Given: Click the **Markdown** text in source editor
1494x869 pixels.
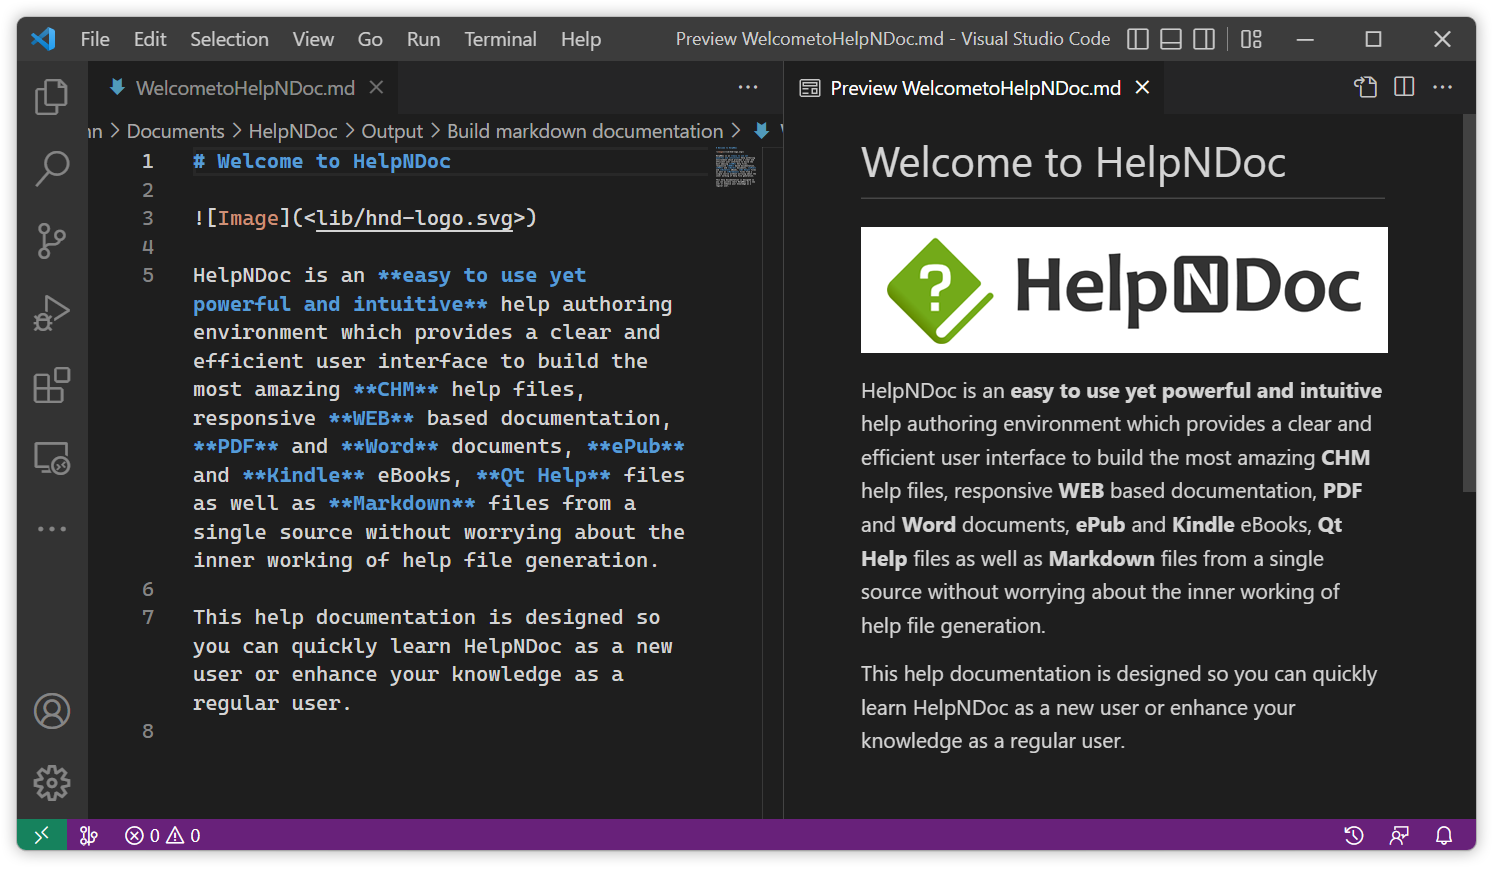Looking at the screenshot, I should tap(402, 503).
